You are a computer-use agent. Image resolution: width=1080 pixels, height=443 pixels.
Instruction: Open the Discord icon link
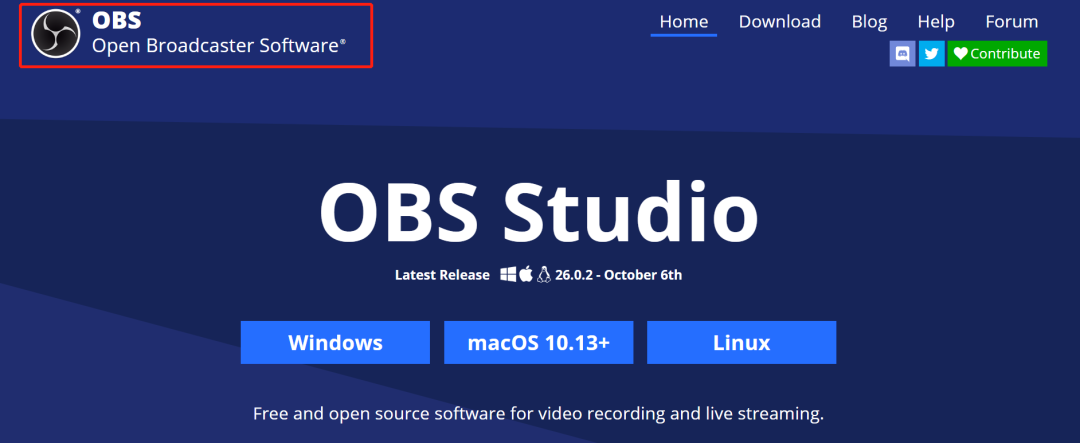tap(902, 54)
